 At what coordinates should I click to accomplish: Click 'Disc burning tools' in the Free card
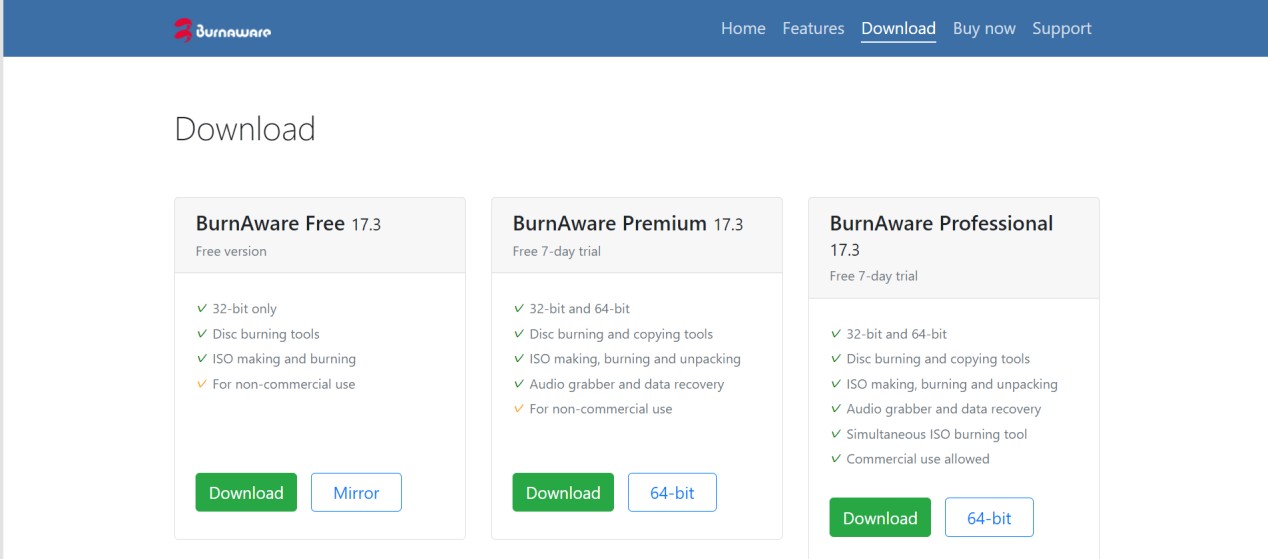266,334
